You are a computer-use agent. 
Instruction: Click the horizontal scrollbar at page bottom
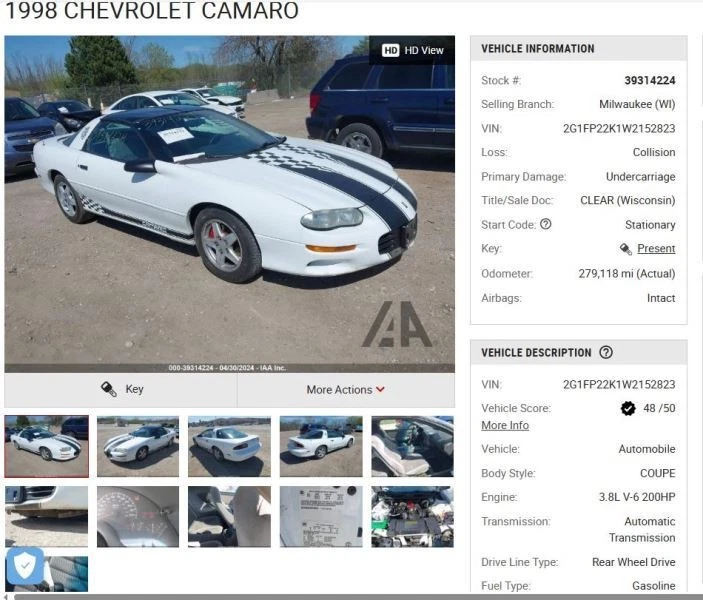tap(356, 597)
